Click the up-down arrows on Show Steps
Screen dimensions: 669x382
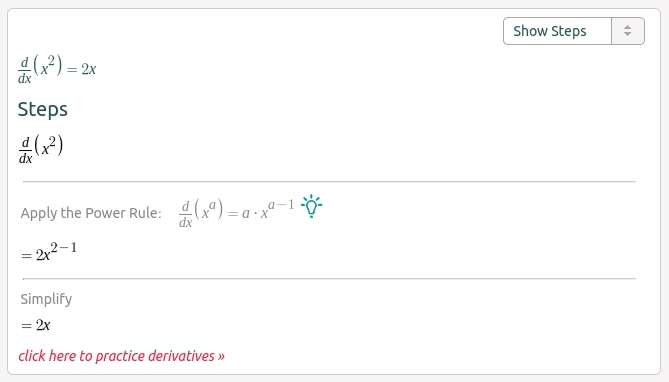pos(628,31)
